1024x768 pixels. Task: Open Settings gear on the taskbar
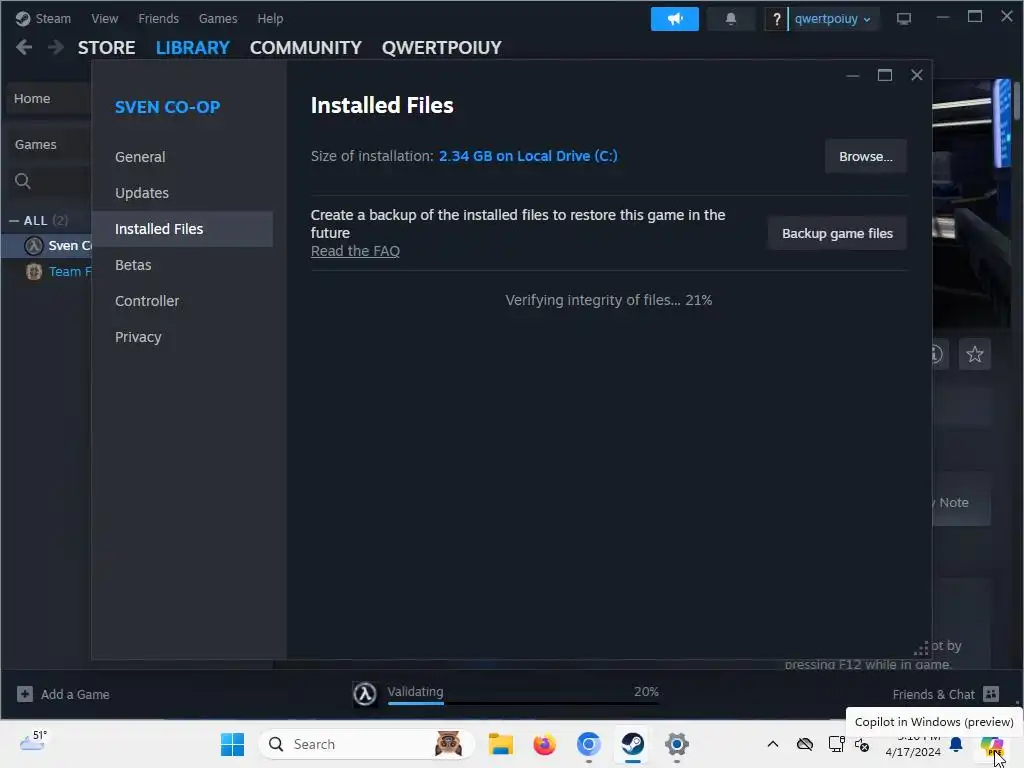[x=677, y=744]
